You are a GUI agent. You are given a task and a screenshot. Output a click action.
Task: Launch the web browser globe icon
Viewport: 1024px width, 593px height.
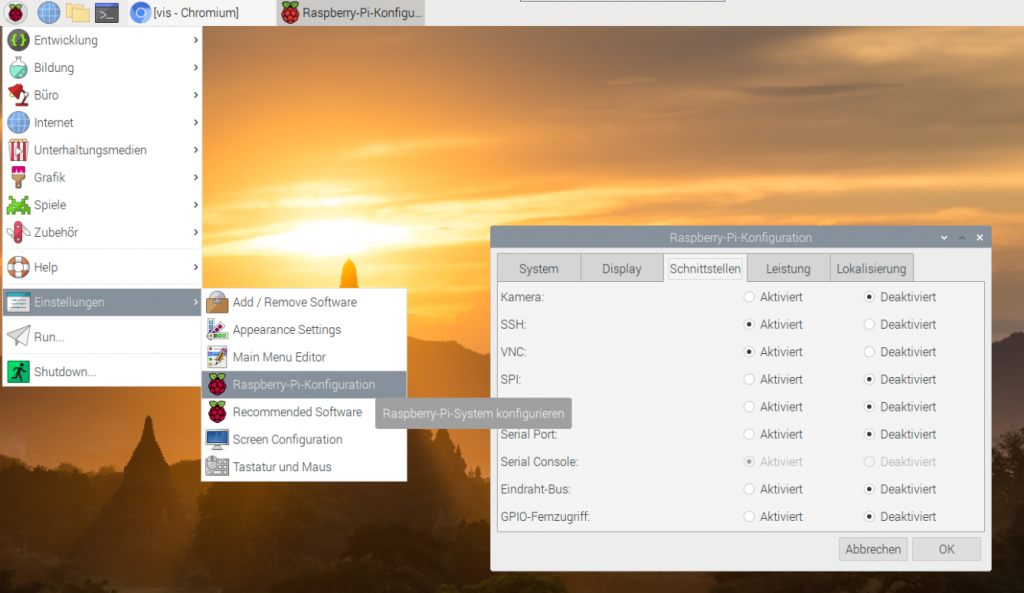pyautogui.click(x=47, y=13)
